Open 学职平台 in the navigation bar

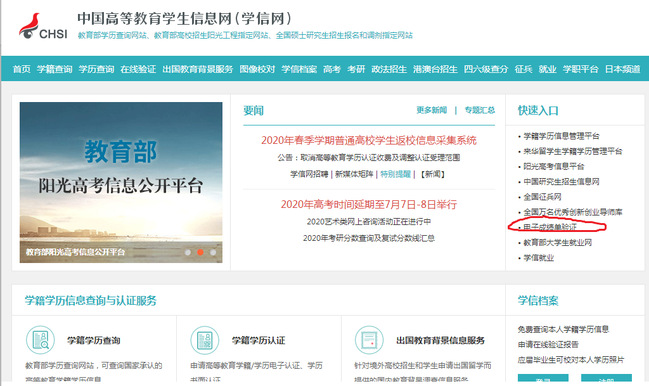[x=581, y=69]
